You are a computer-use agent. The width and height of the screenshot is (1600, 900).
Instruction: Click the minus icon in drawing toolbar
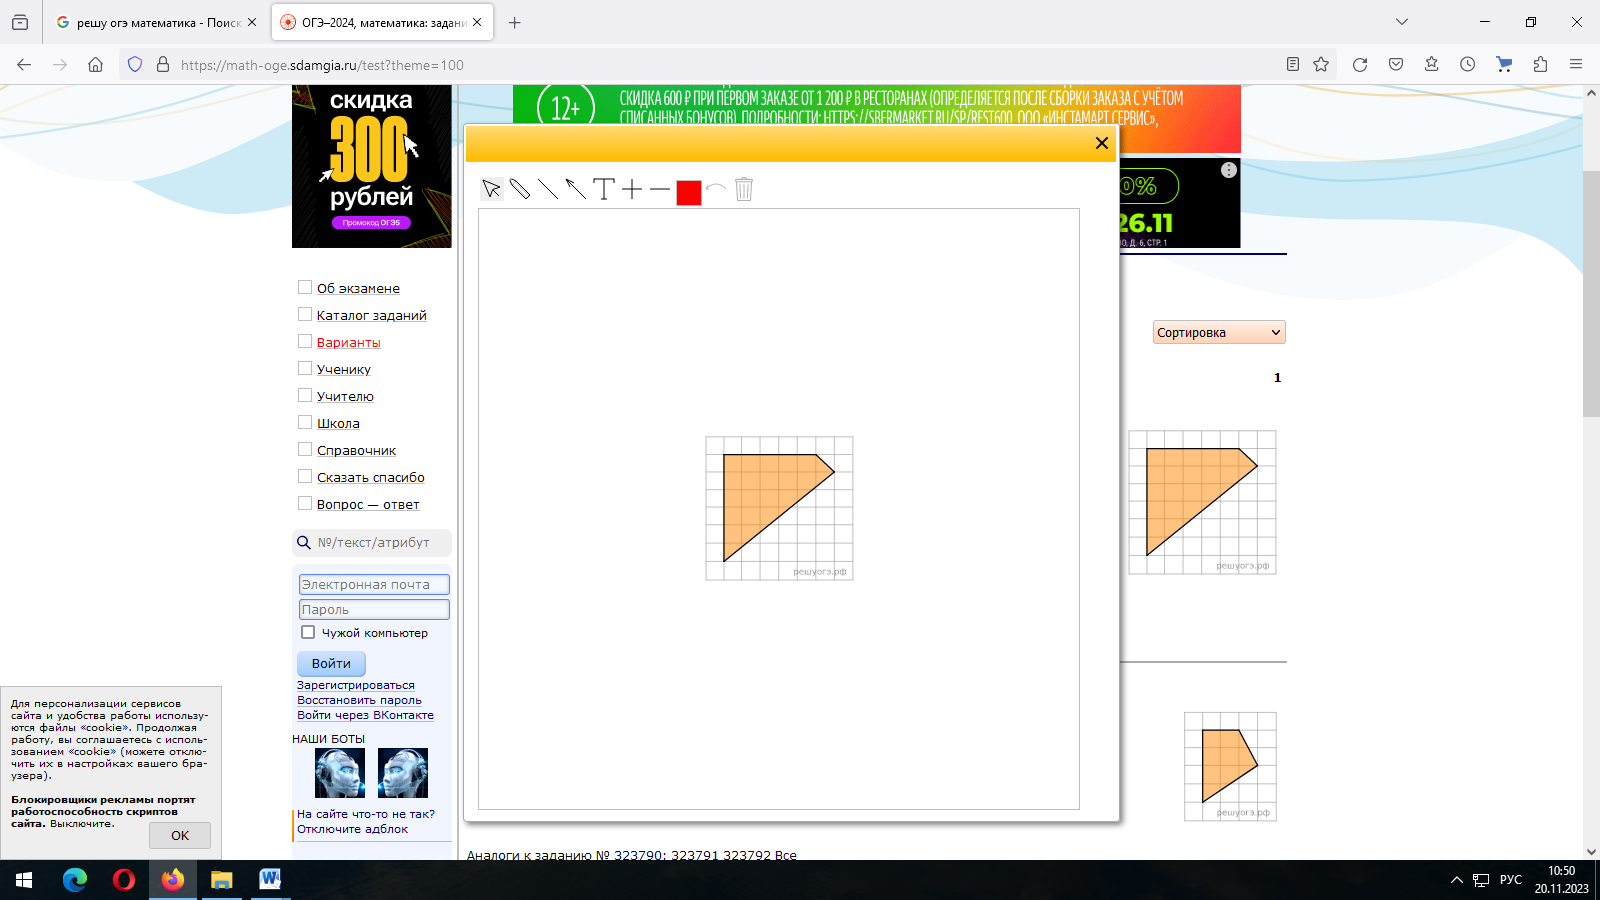[660, 189]
